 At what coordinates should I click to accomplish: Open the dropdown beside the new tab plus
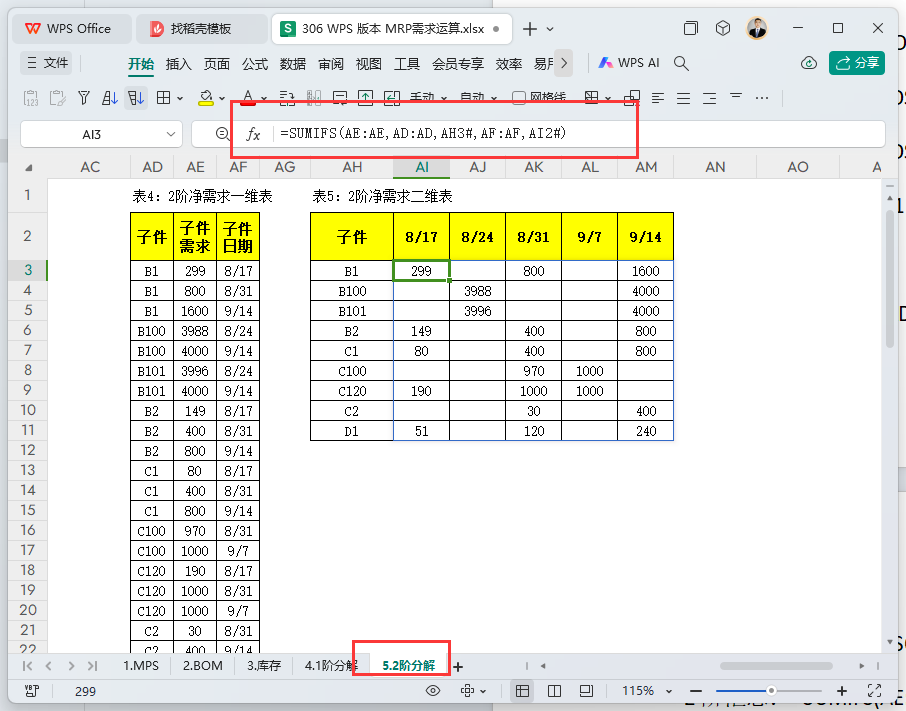[550, 29]
